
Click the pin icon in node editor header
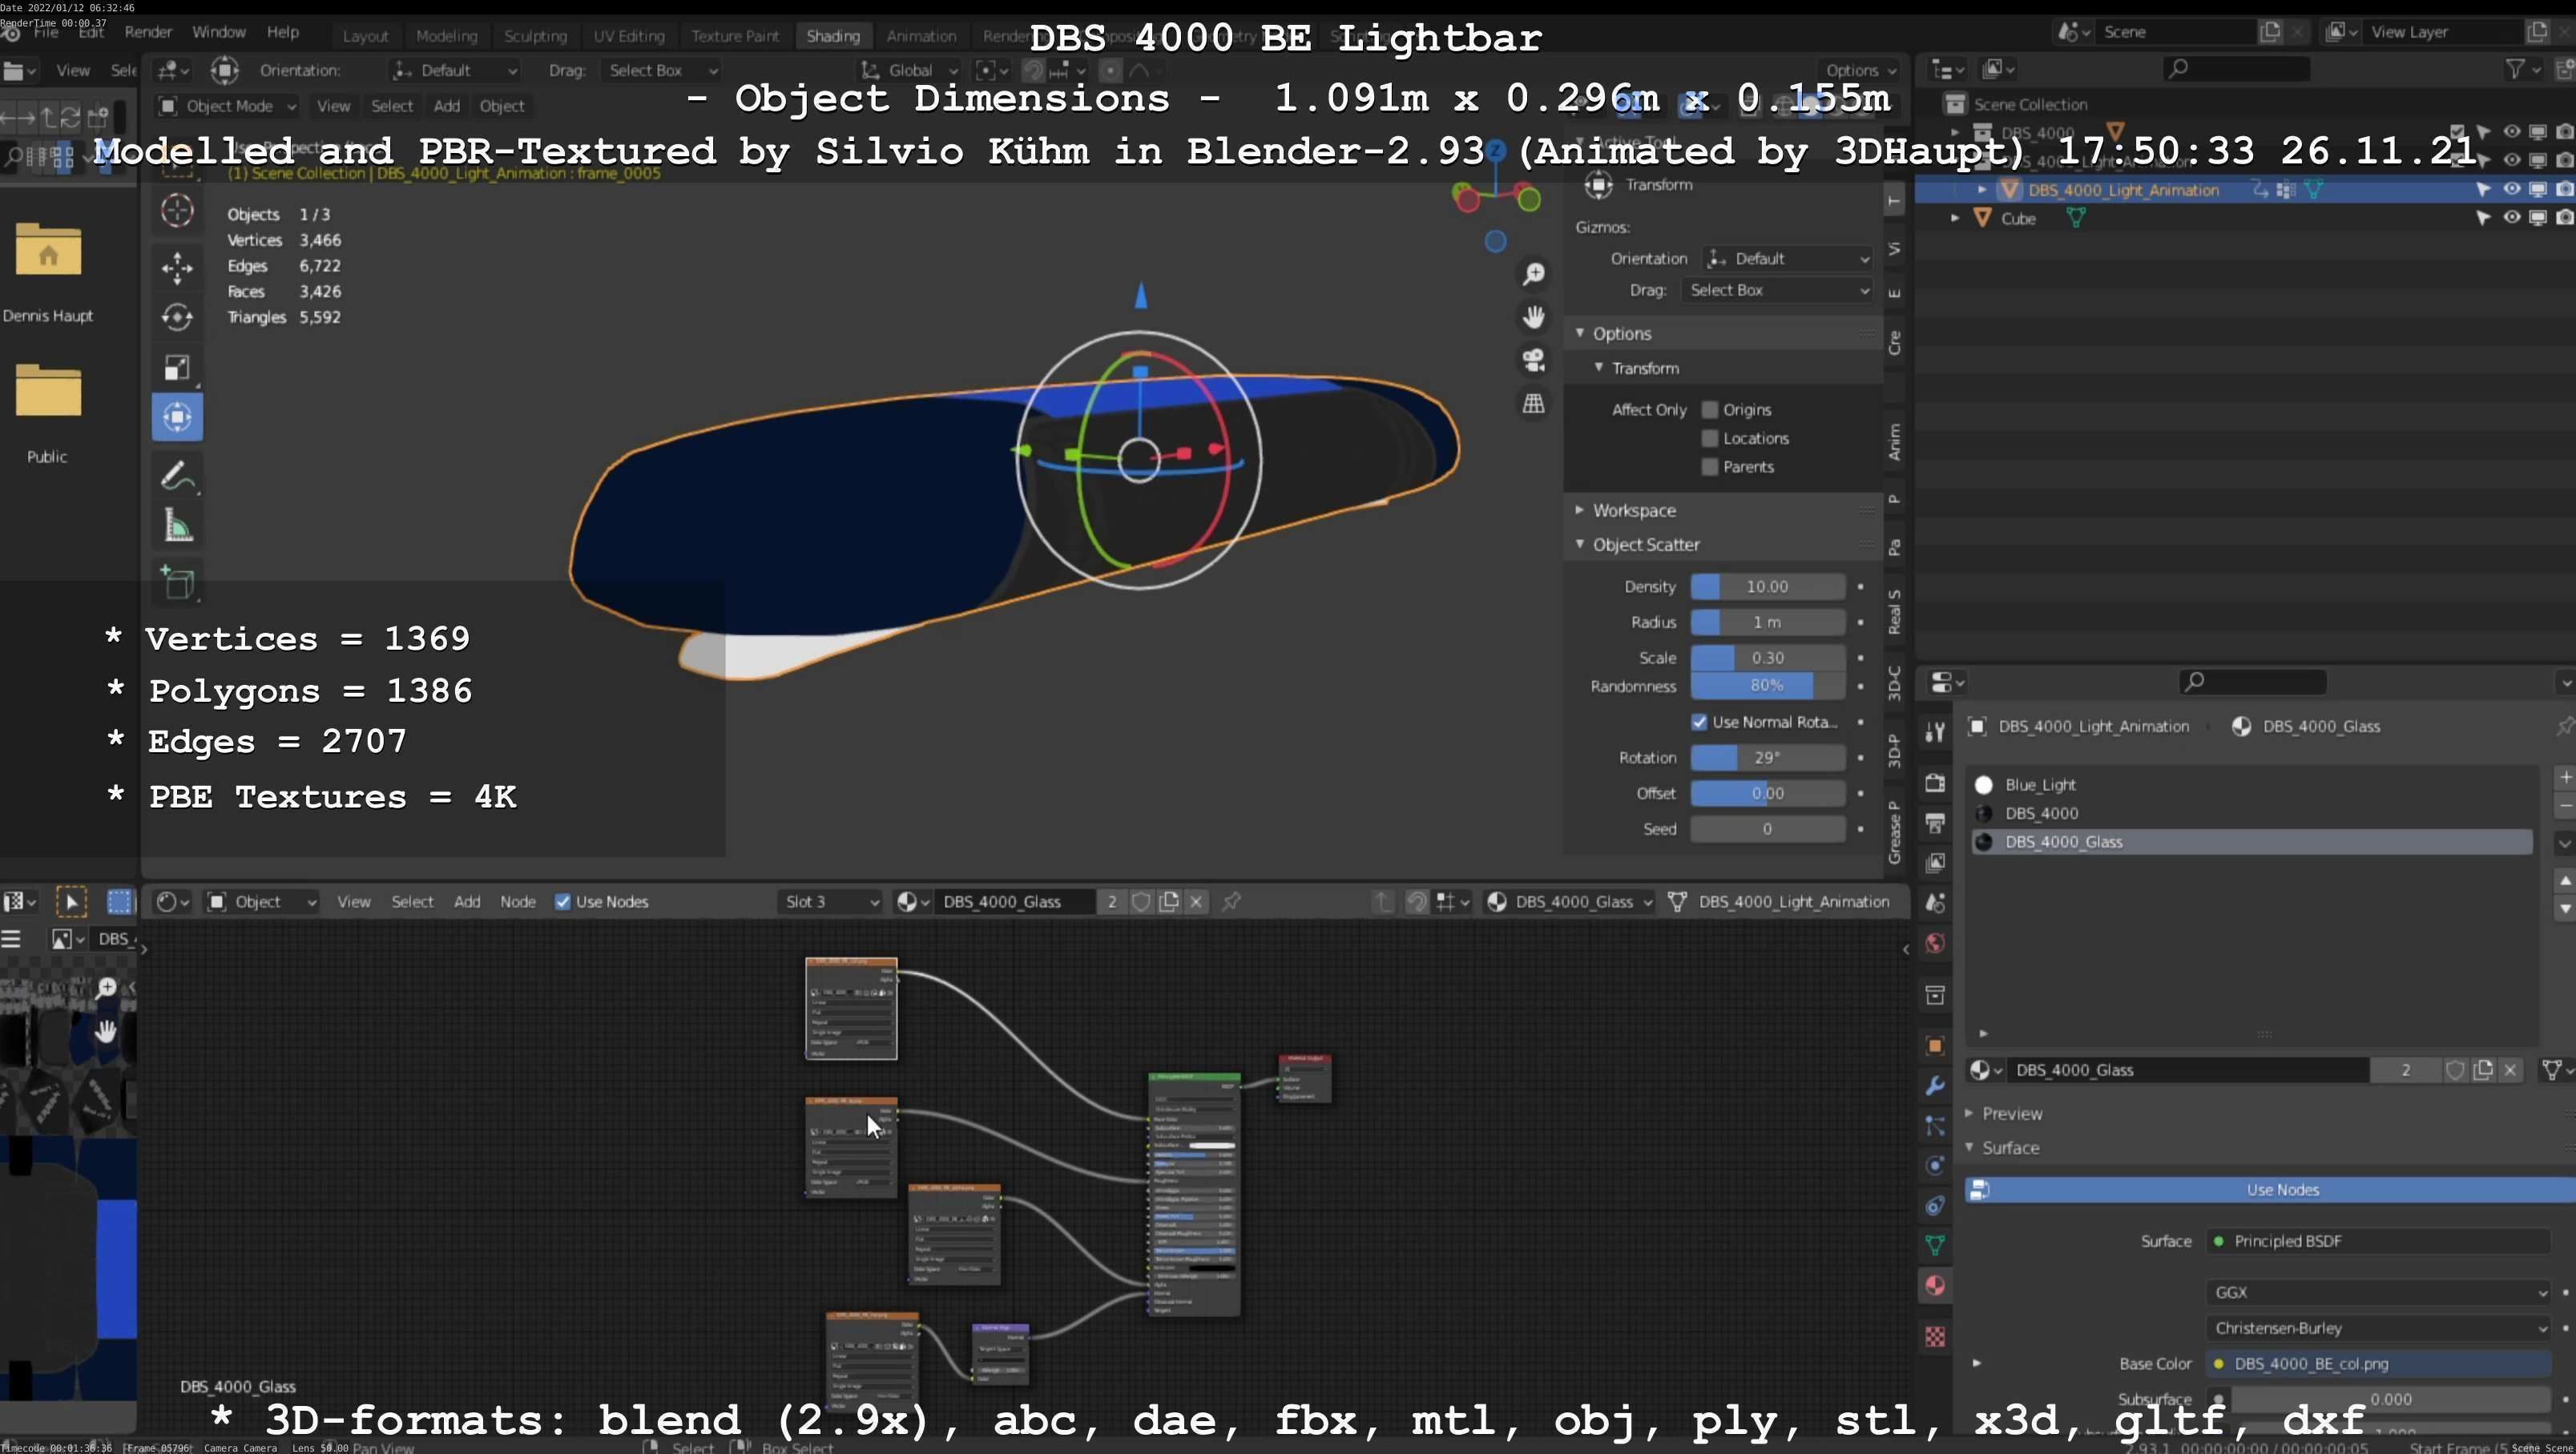1231,902
